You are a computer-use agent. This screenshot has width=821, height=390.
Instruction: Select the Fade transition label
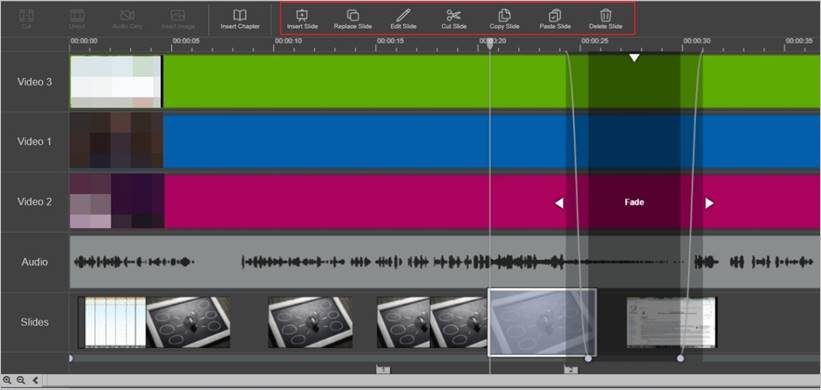pos(634,202)
